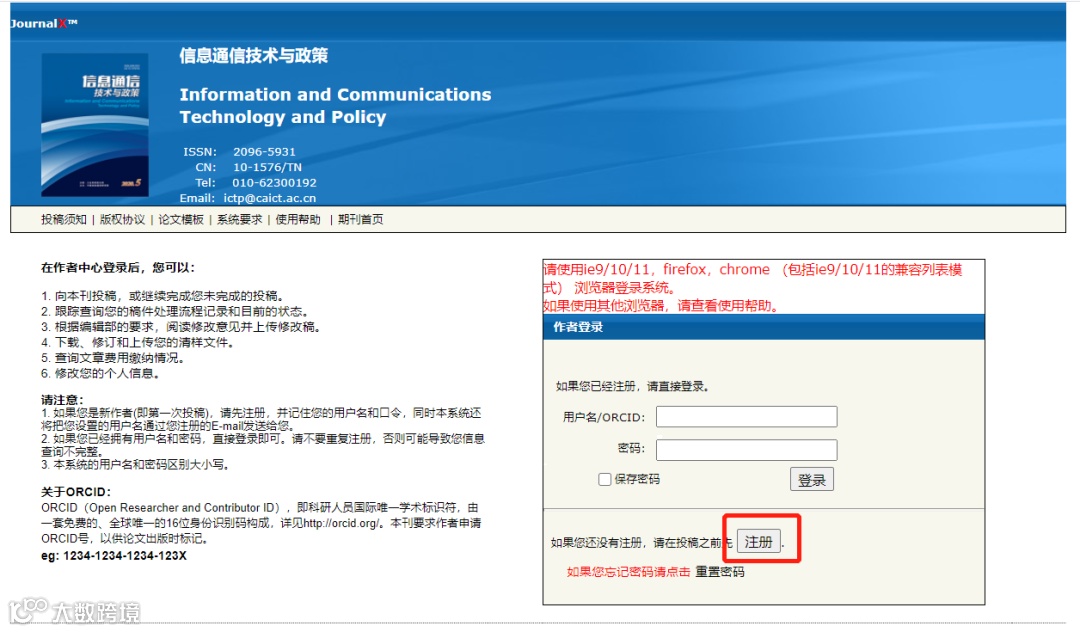Screen dimensions: 1080x632
Task: Click the telephone number 010-62300192
Action: click(274, 182)
